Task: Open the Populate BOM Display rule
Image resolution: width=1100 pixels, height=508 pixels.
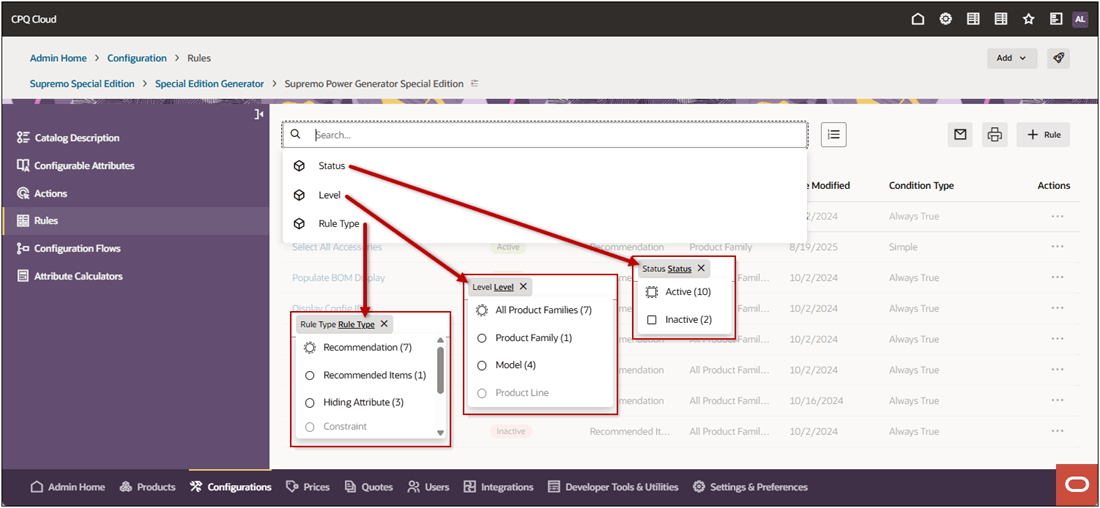Action: click(338, 278)
